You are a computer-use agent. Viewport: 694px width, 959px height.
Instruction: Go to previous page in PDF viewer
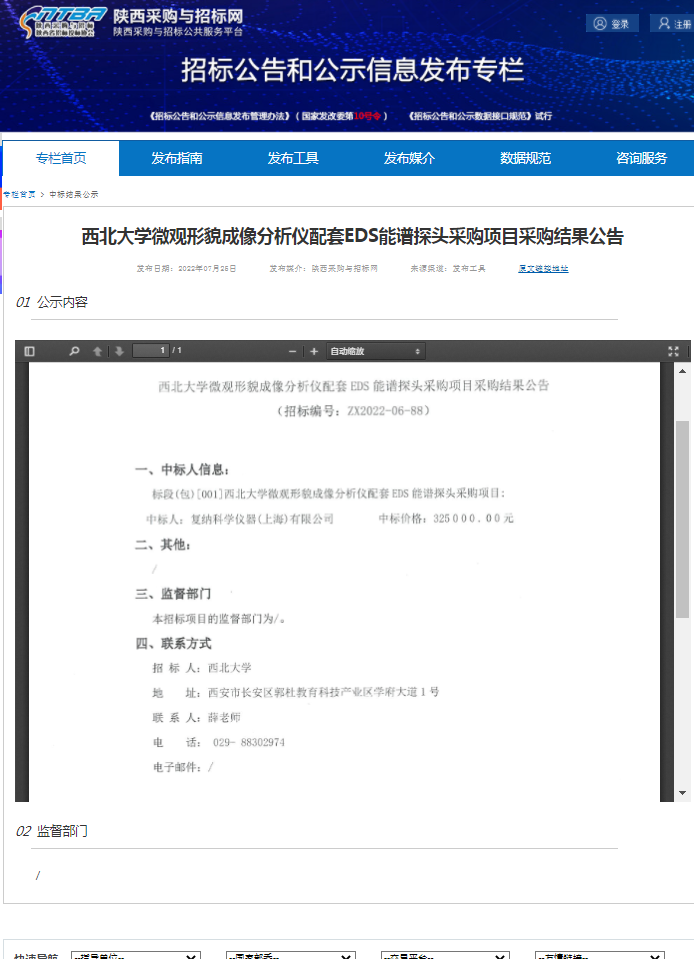click(98, 351)
